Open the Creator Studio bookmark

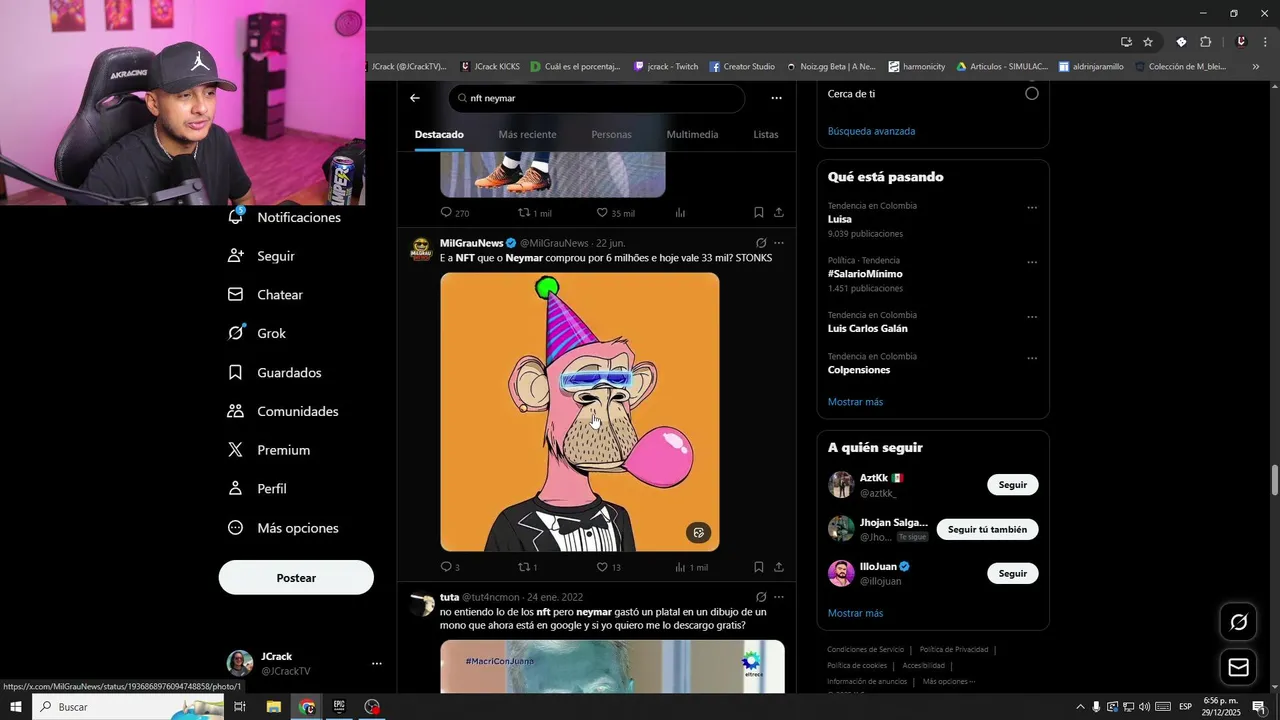coord(742,67)
